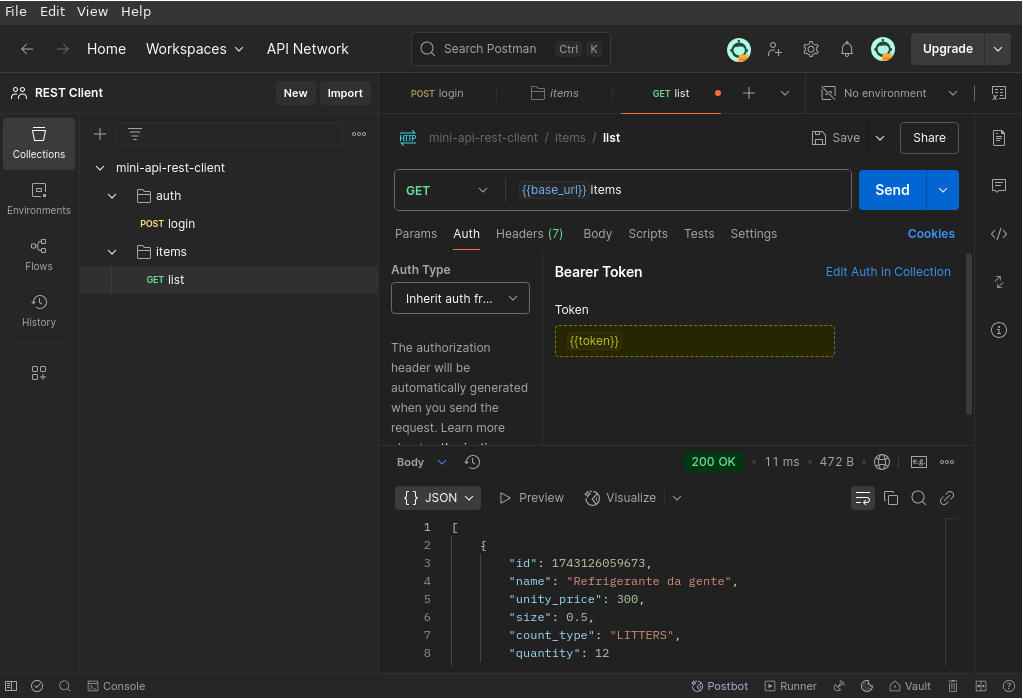Click the auth panel vertical scrollbar

click(968, 335)
